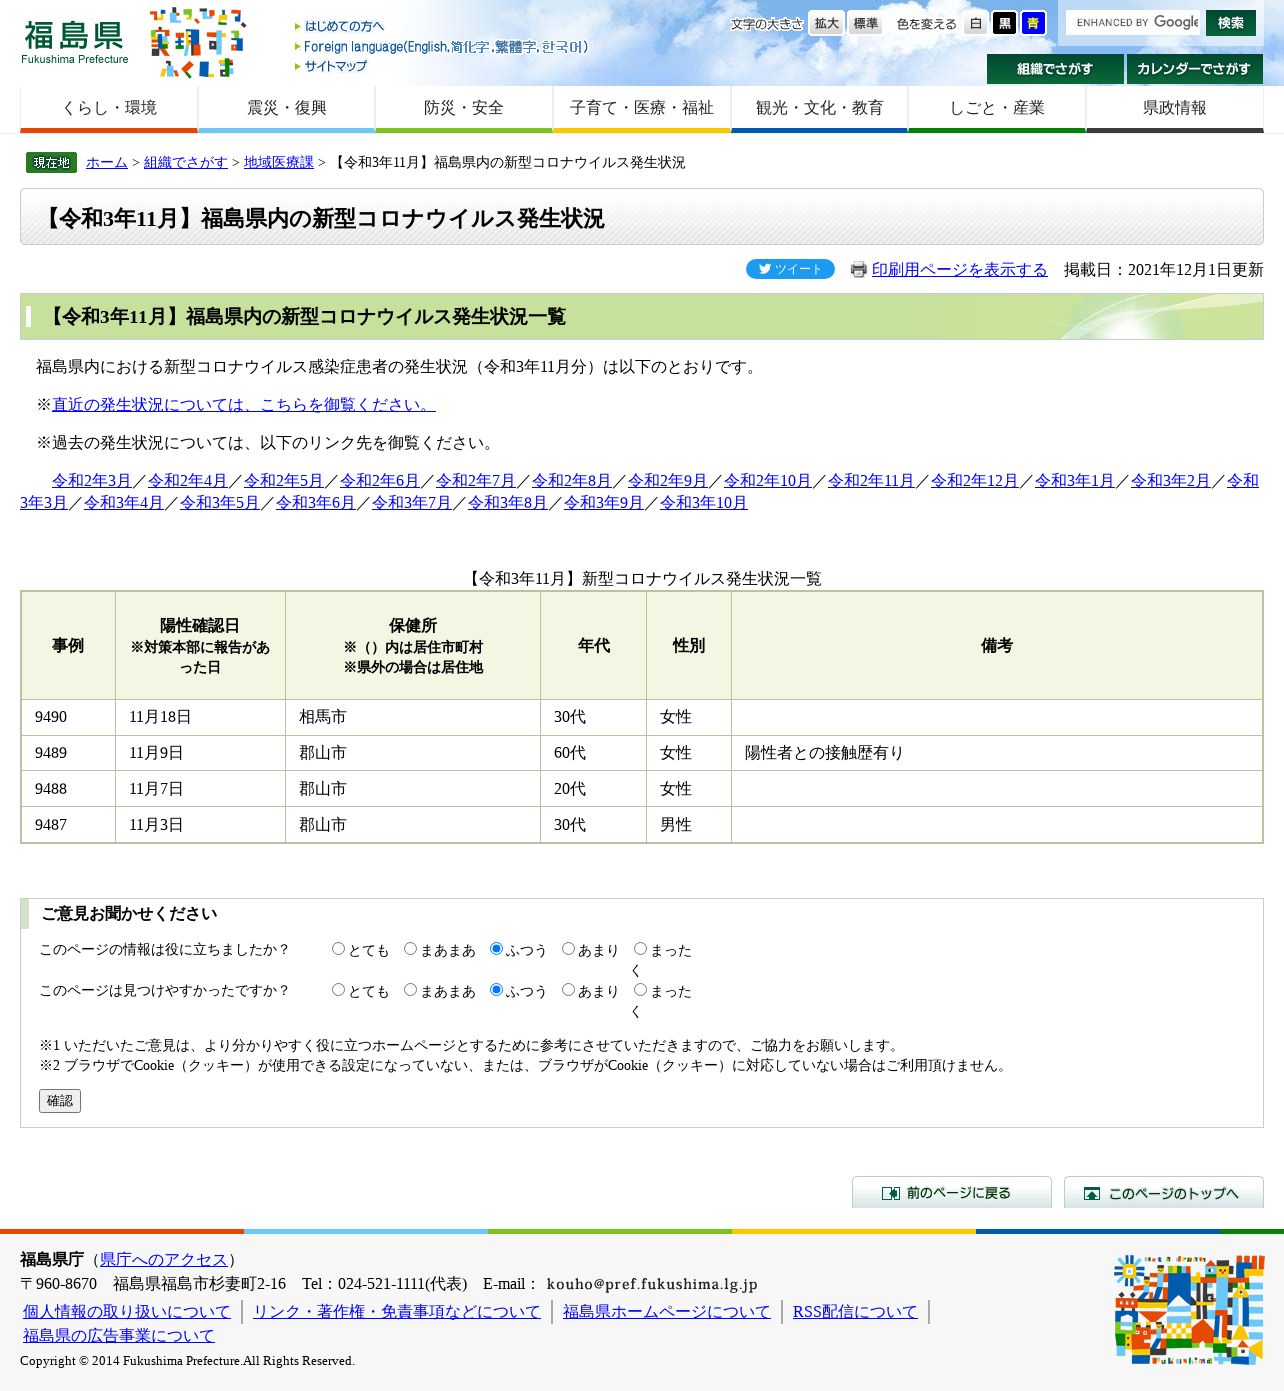The image size is (1284, 1391).
Task: Click the printer icon beside print link
Action: tap(858, 270)
